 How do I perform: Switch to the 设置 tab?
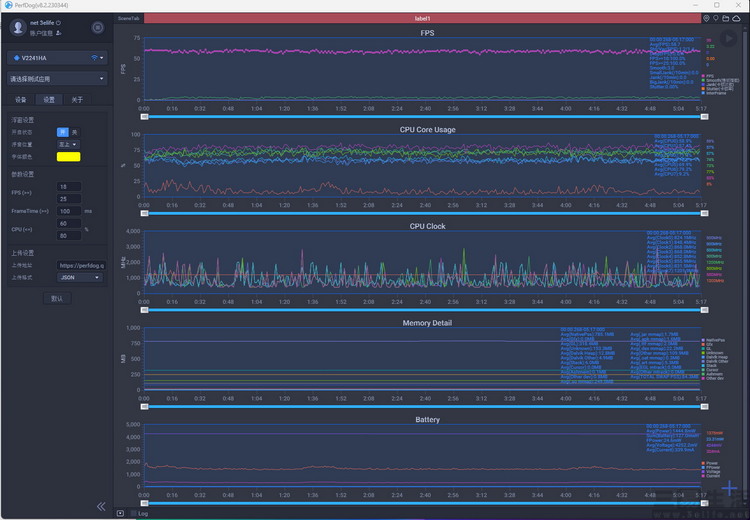click(49, 100)
